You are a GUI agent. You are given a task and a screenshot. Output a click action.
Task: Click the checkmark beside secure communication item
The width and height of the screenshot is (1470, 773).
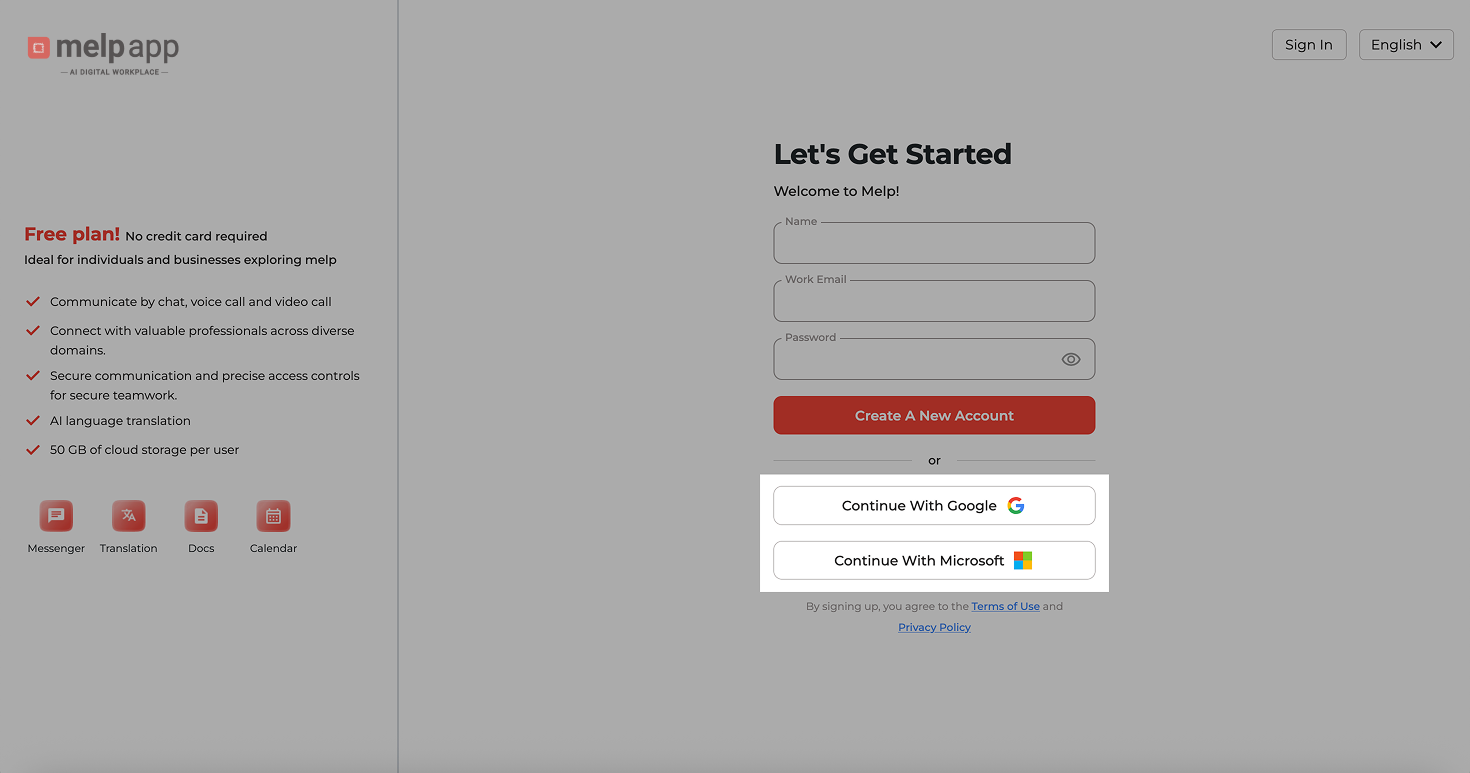32,375
